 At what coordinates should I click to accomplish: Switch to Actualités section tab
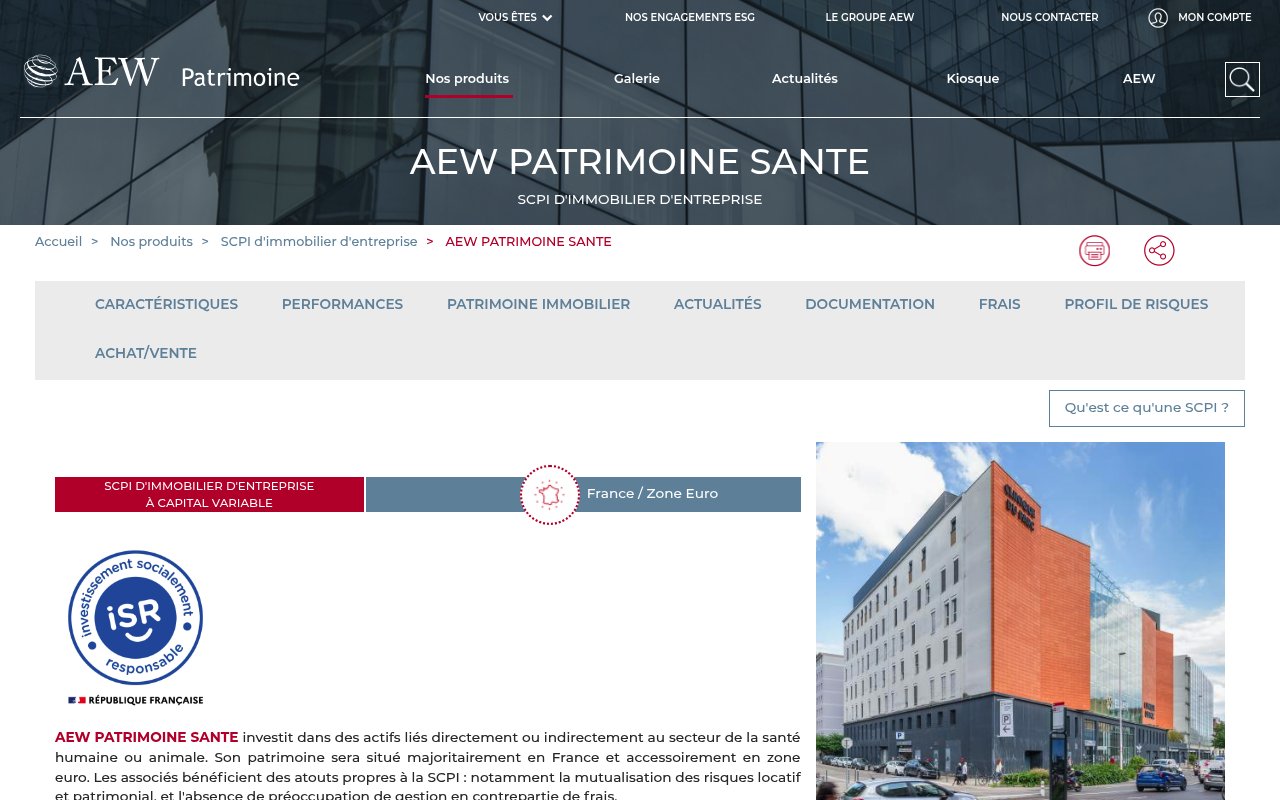(x=717, y=304)
